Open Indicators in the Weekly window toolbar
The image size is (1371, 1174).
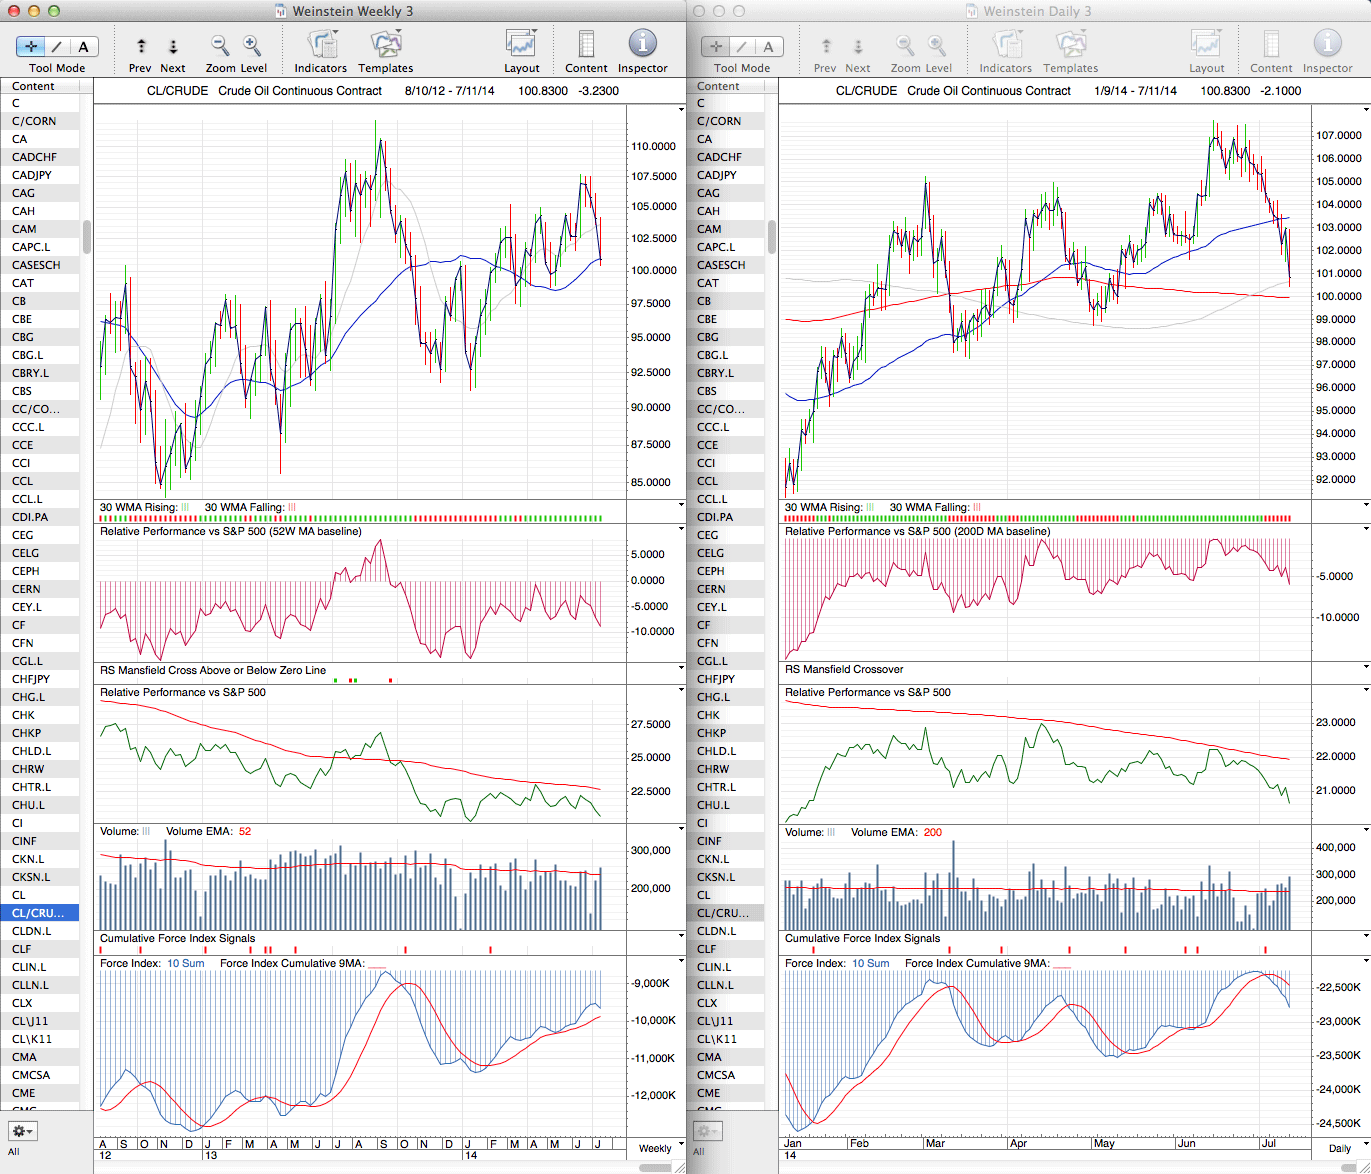click(x=321, y=45)
